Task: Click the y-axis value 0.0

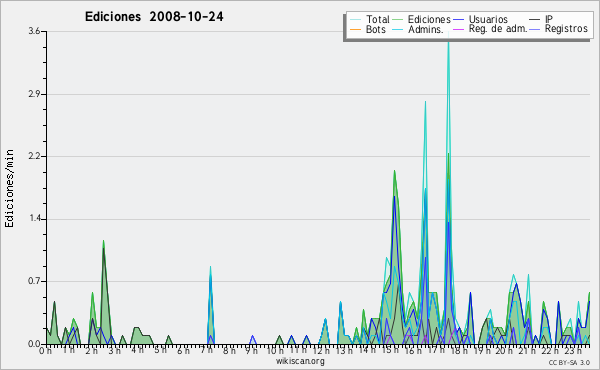Action: click(34, 344)
